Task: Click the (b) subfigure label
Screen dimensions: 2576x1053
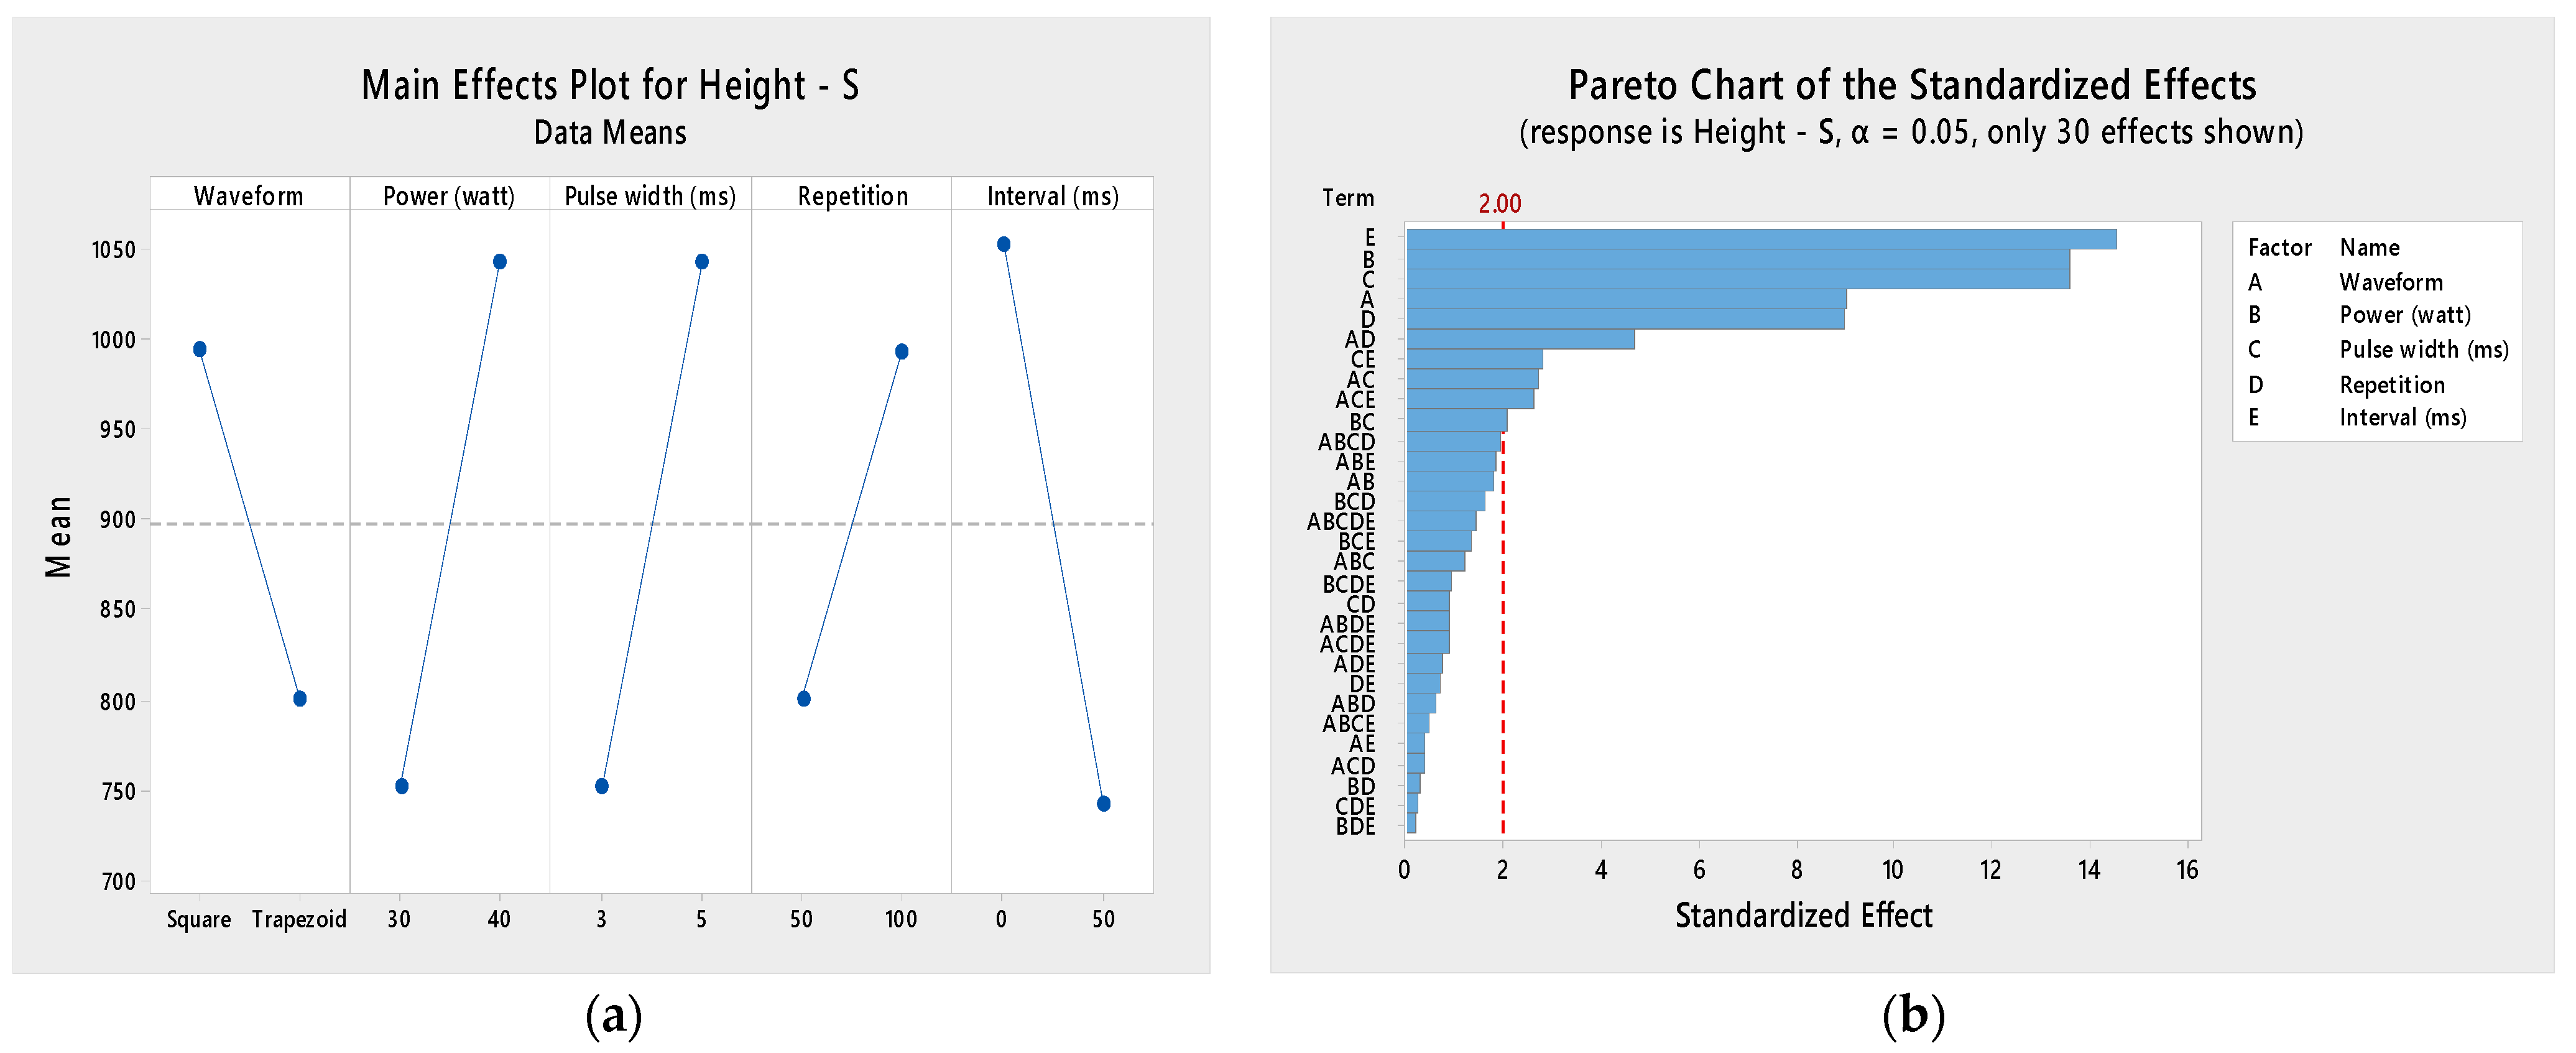Action: (x=1912, y=1016)
